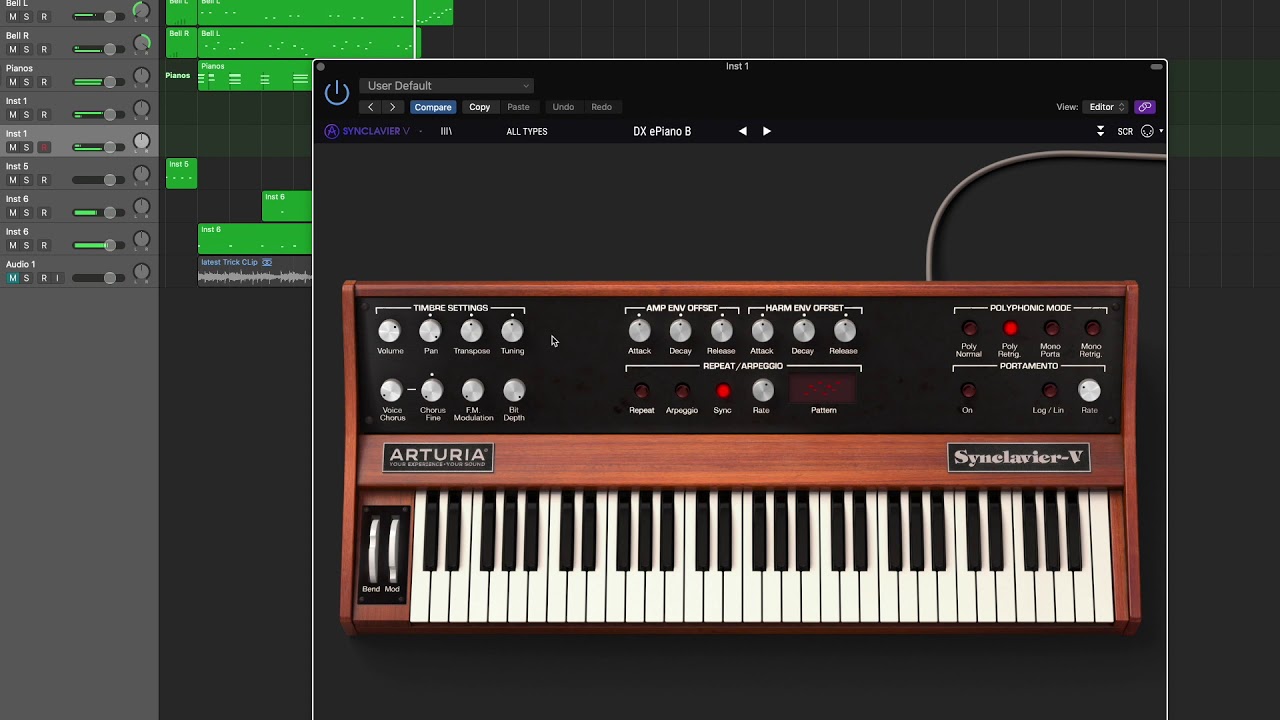Click the Chorus Fine knob

pos(432,390)
